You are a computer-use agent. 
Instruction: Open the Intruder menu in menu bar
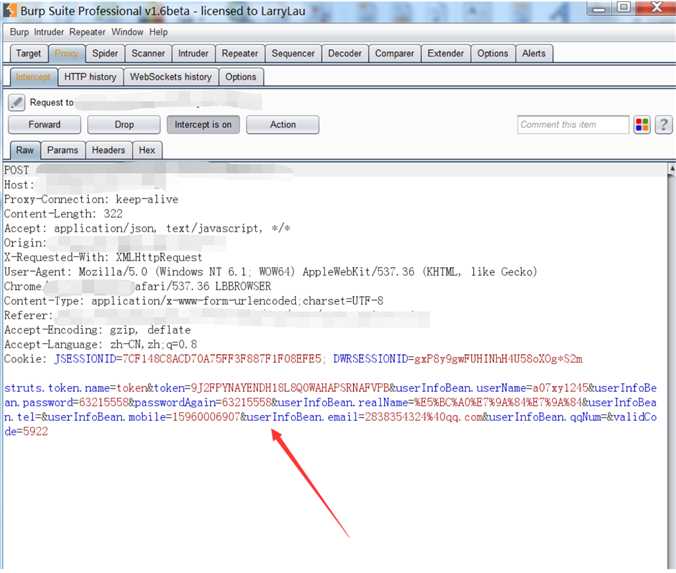click(x=49, y=32)
